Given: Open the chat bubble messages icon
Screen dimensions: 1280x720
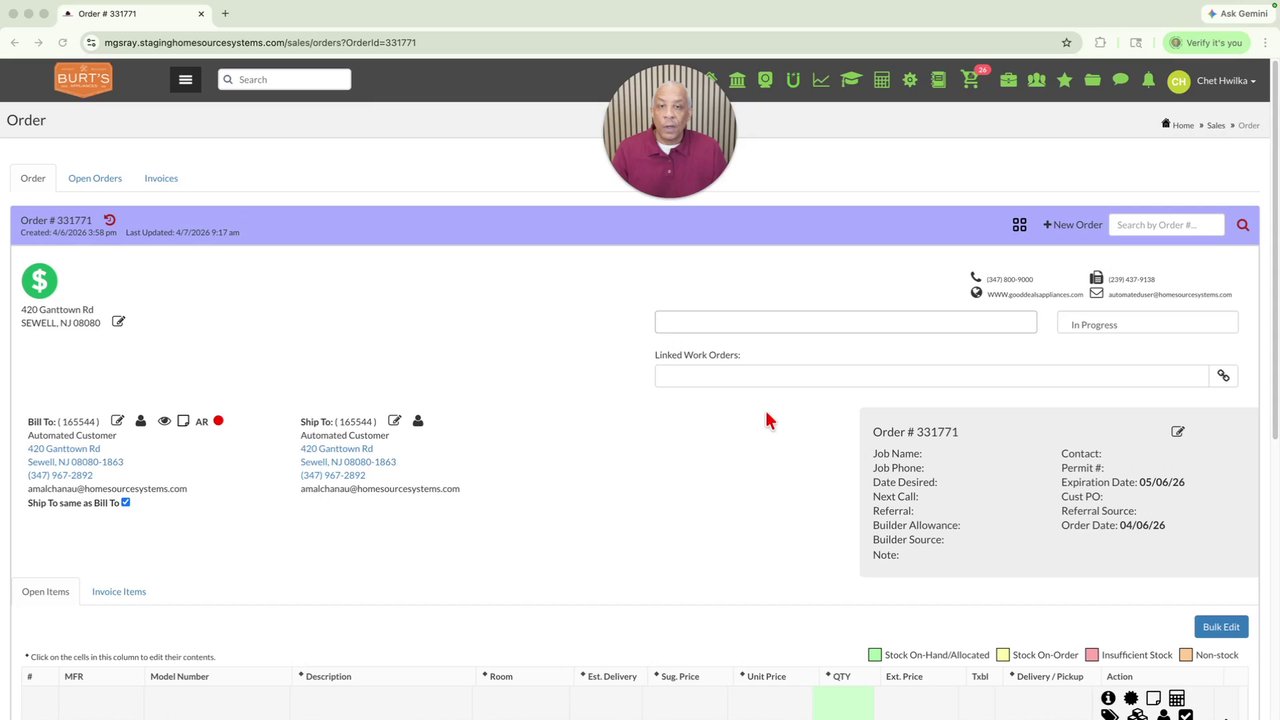Looking at the screenshot, I should [x=1120, y=80].
